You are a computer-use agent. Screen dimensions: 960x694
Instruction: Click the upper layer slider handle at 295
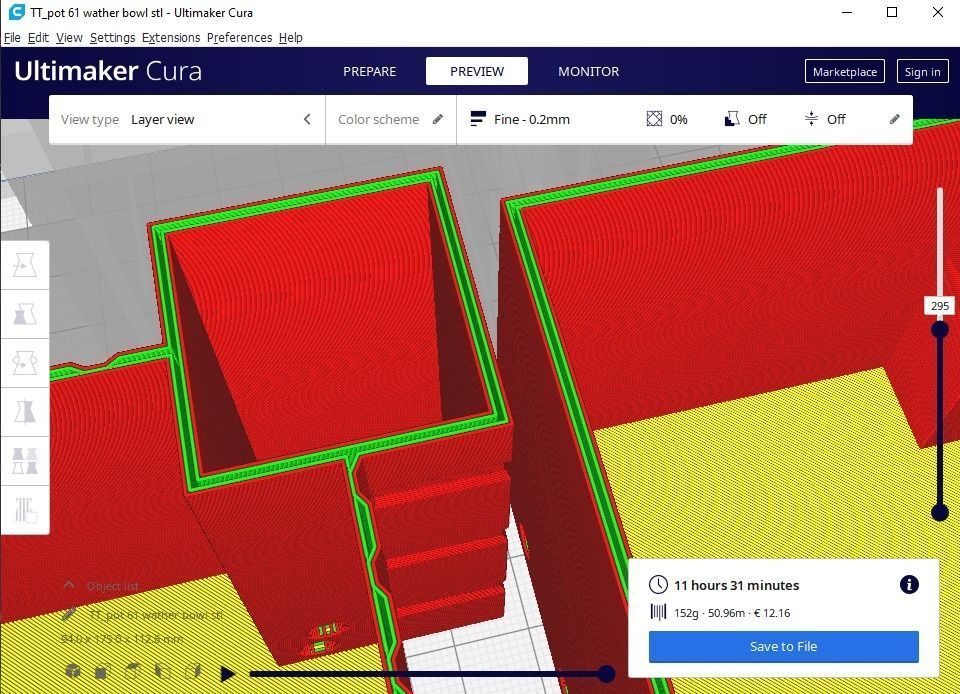(940, 329)
